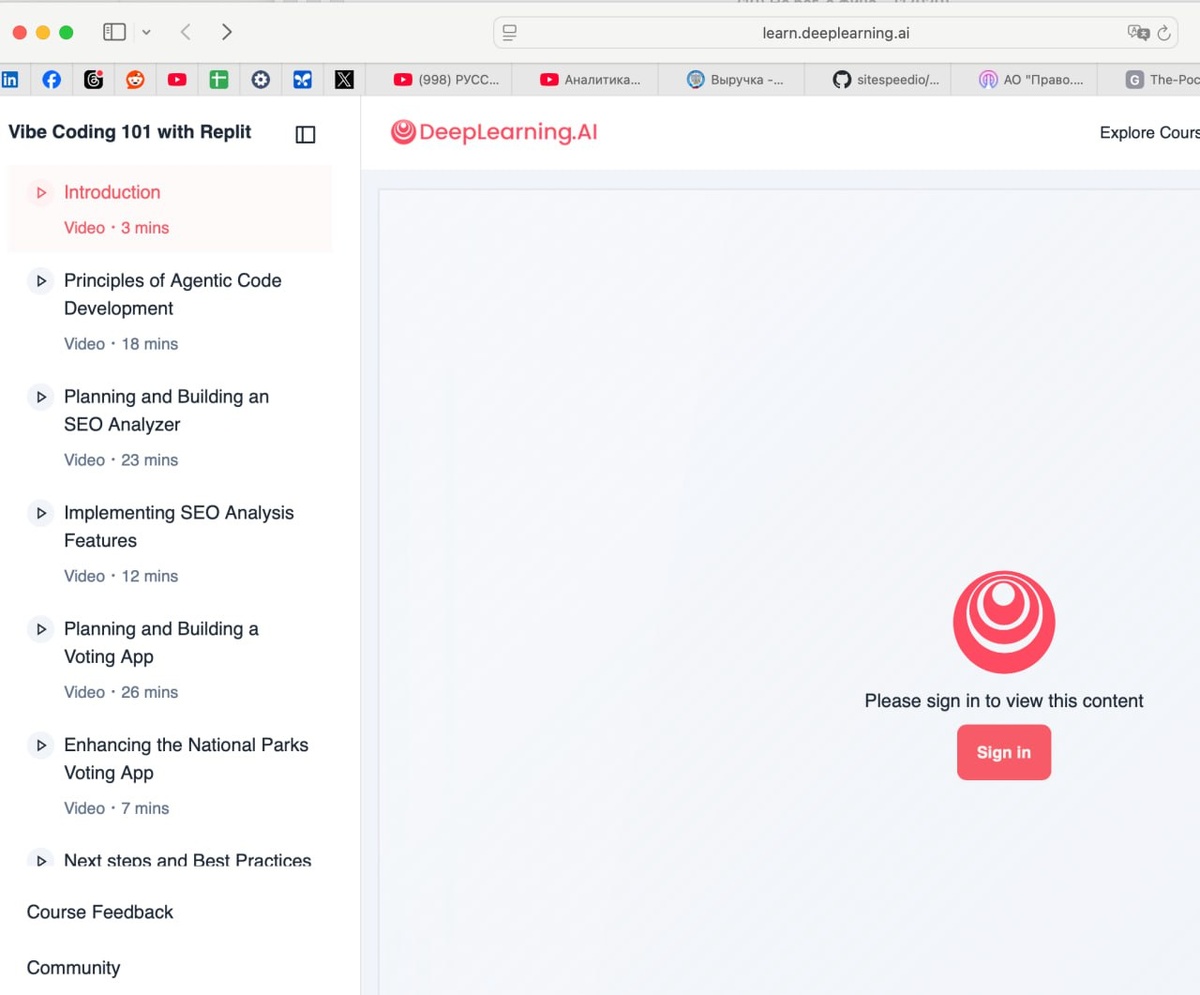The image size is (1200, 995).
Task: Open Planning and Building a Voting App lesson
Action: [161, 642]
